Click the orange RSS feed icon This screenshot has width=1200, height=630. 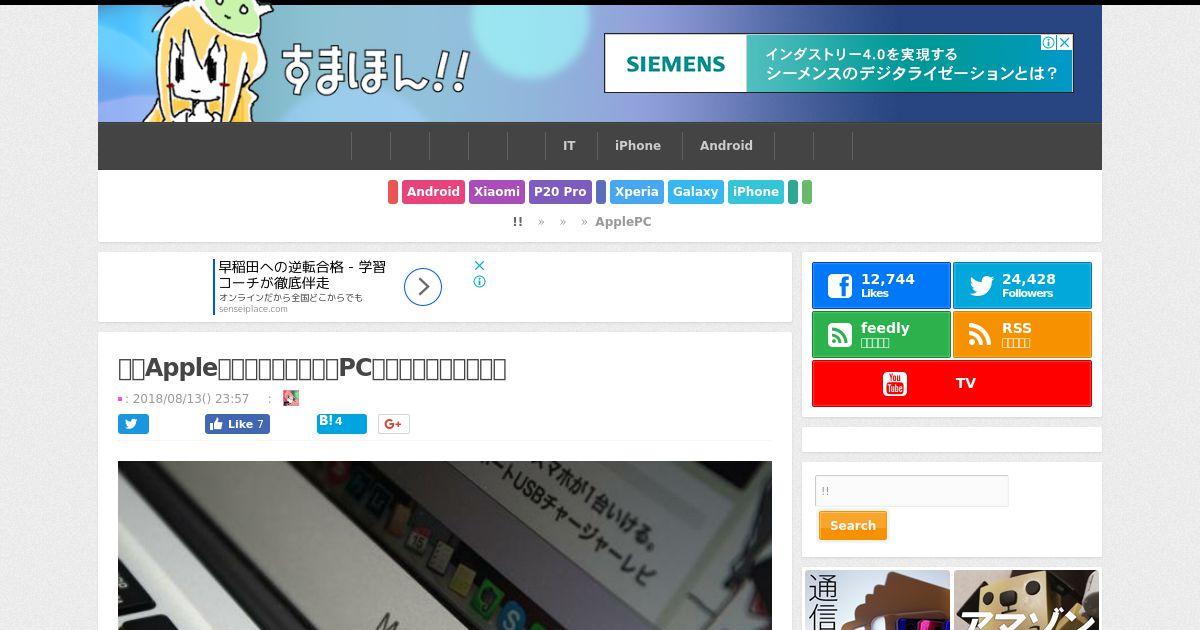(x=981, y=335)
